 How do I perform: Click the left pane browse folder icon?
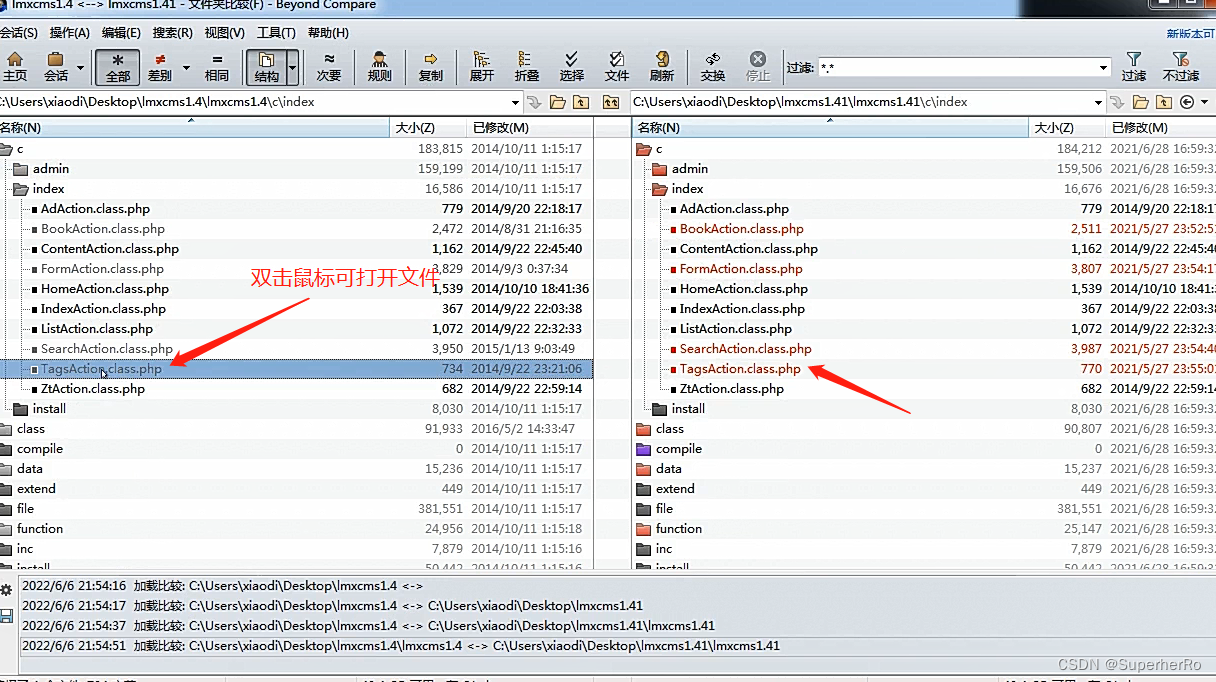558,102
